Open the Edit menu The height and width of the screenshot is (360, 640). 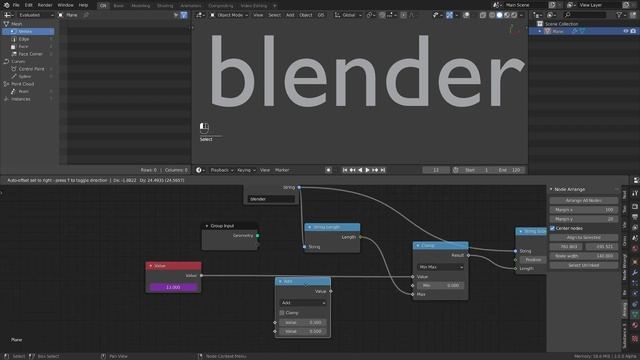[29, 5]
